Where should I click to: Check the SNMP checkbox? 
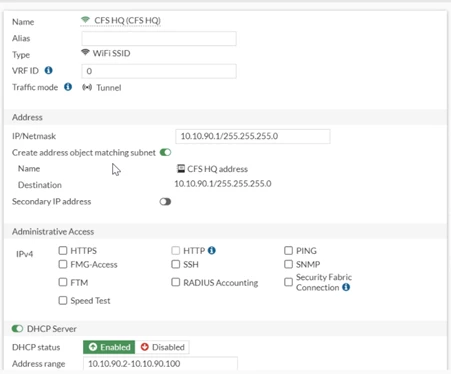click(288, 264)
